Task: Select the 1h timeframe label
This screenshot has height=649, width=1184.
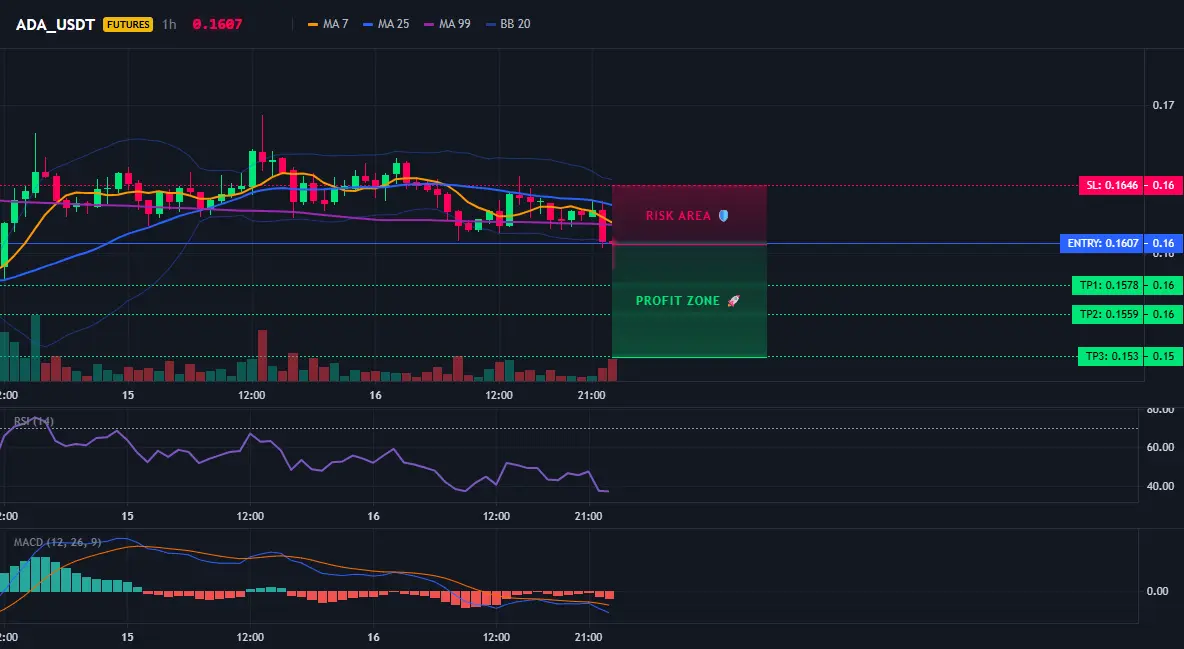Action: click(x=169, y=24)
